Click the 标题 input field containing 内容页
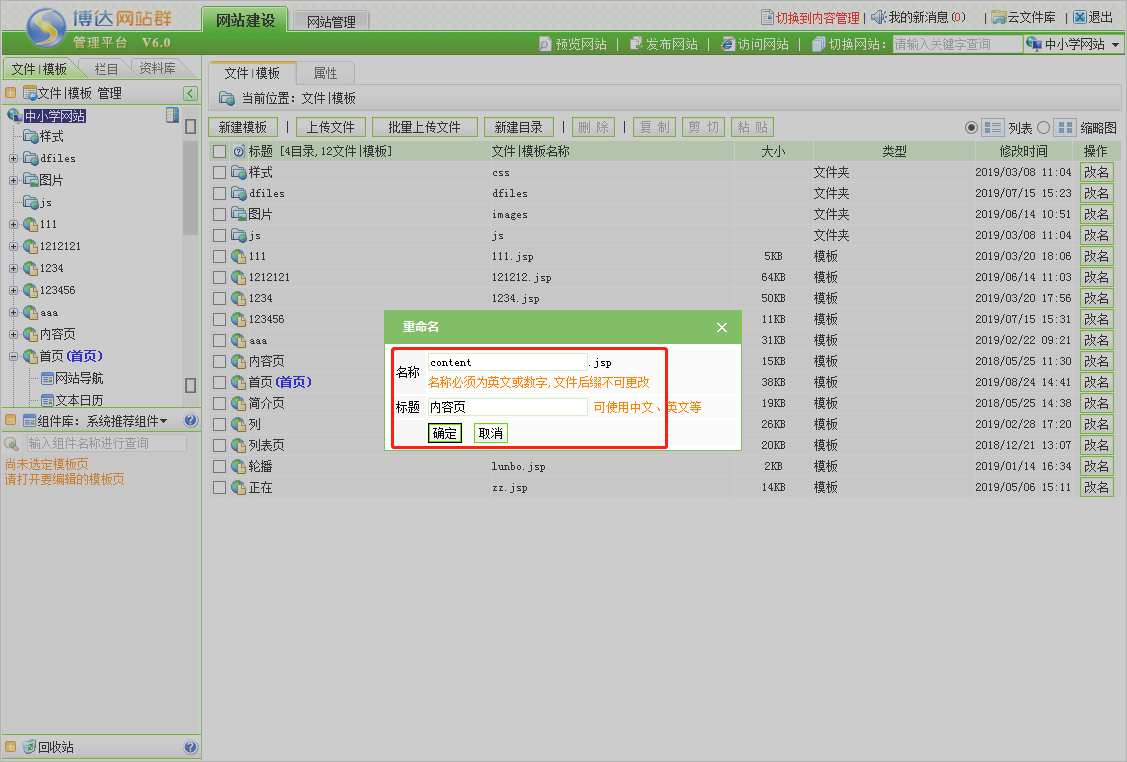The image size is (1127, 762). pos(507,407)
